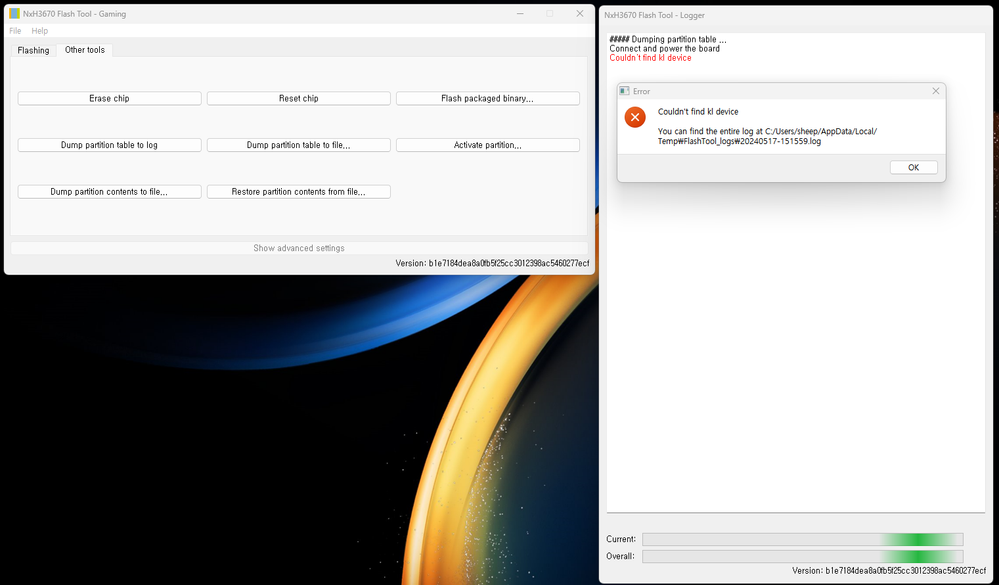This screenshot has height=585, width=999.
Task: Click the Erase chip button
Action: (x=109, y=97)
